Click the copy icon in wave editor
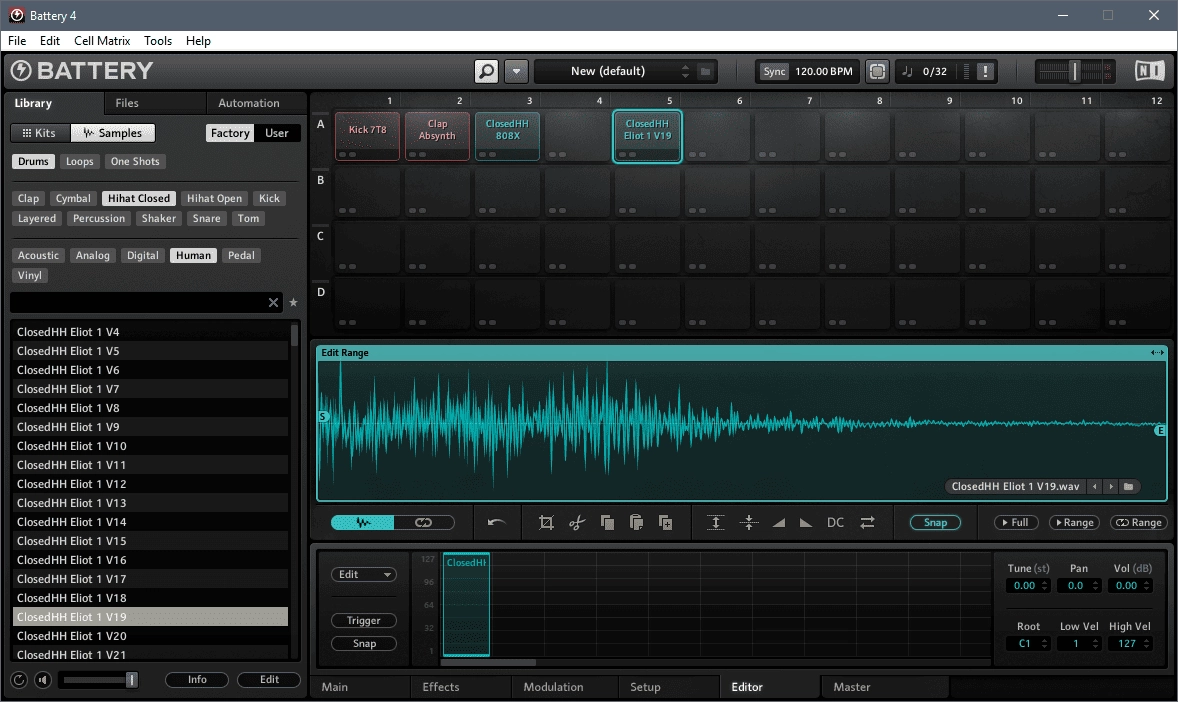This screenshot has width=1178, height=702. [607, 522]
